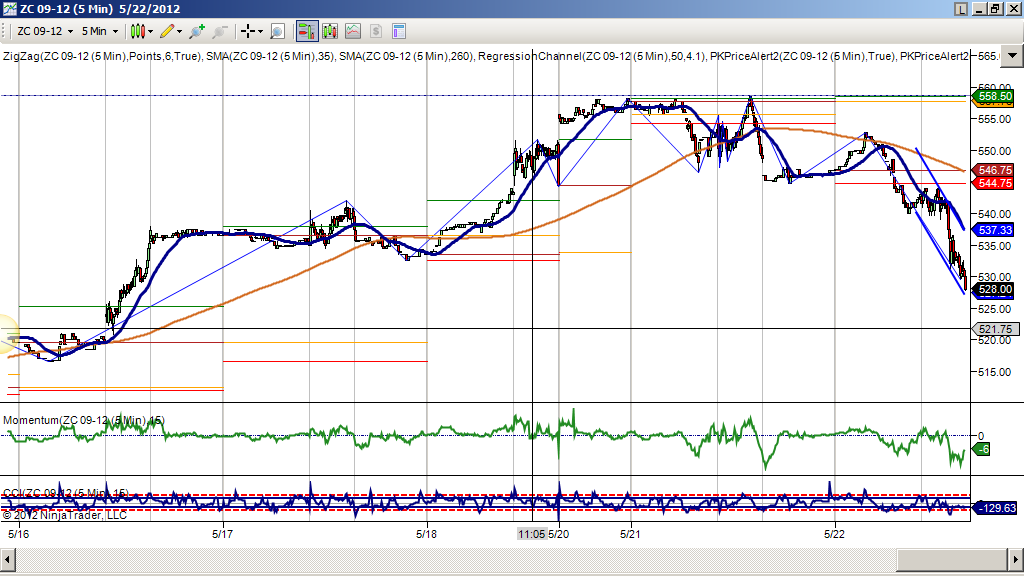The height and width of the screenshot is (576, 1024).
Task: Click the black 528.00 current price marker
Action: pyautogui.click(x=993, y=289)
